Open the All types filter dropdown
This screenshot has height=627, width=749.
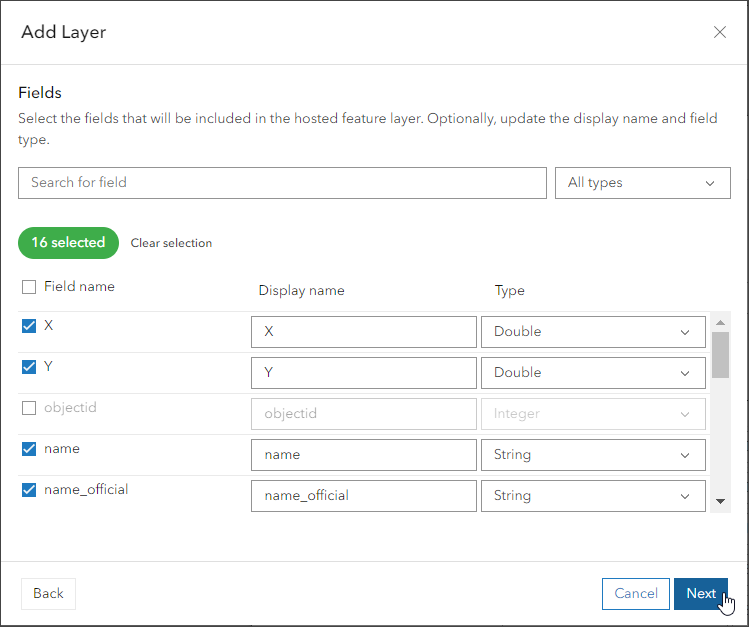[x=642, y=183]
